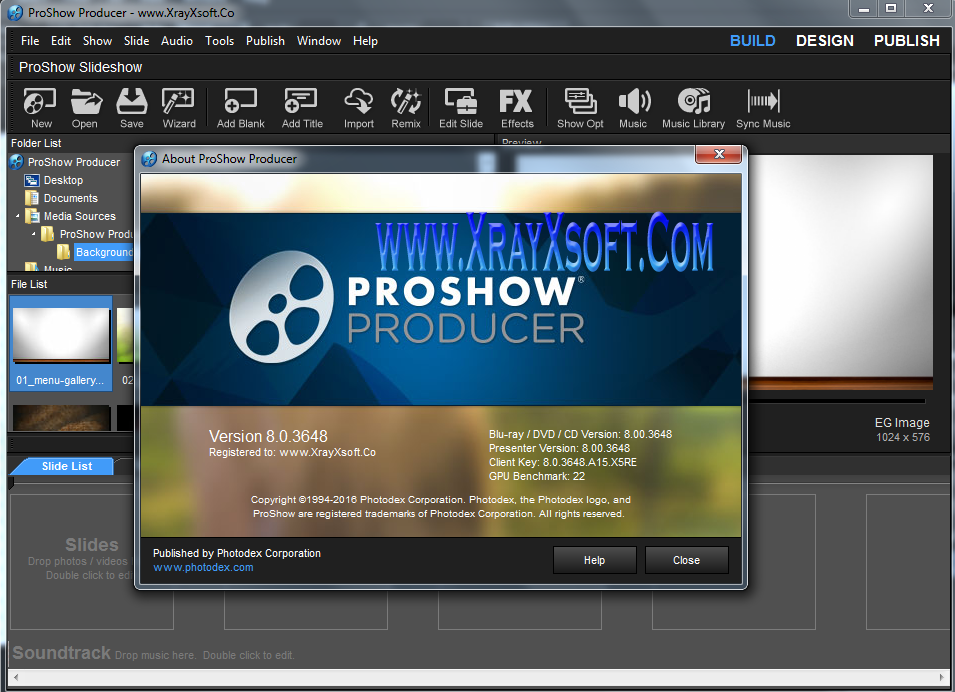
Task: Switch to the BUILD workspace
Action: (x=752, y=41)
